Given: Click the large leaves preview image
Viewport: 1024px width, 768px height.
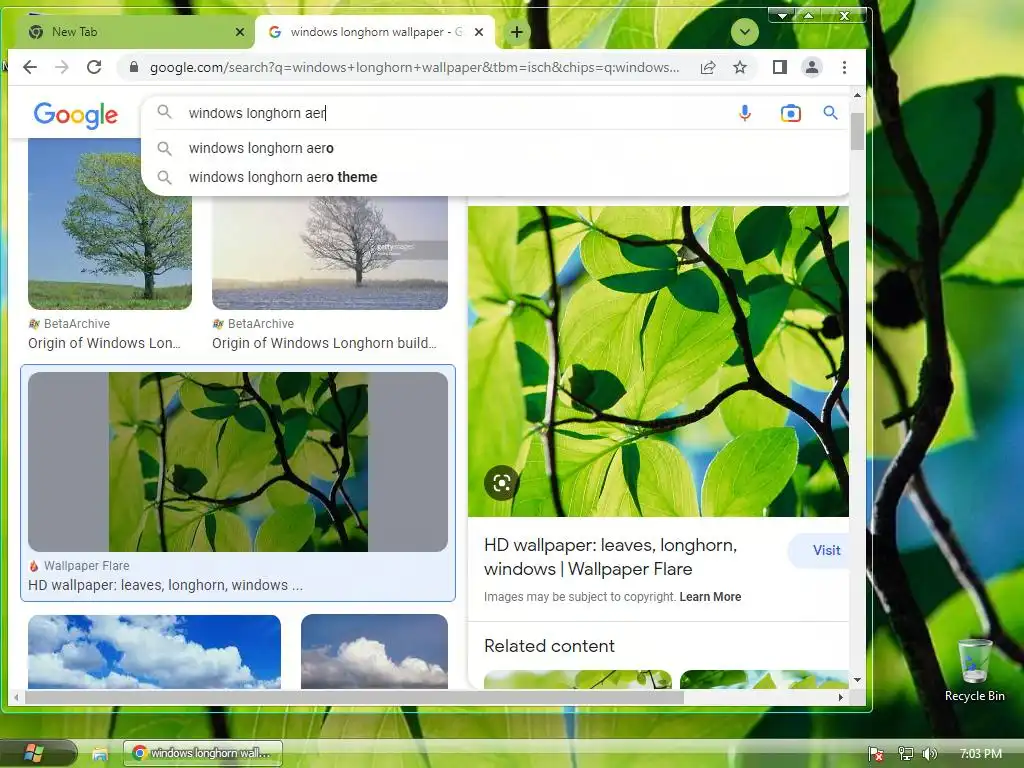Looking at the screenshot, I should (658, 361).
